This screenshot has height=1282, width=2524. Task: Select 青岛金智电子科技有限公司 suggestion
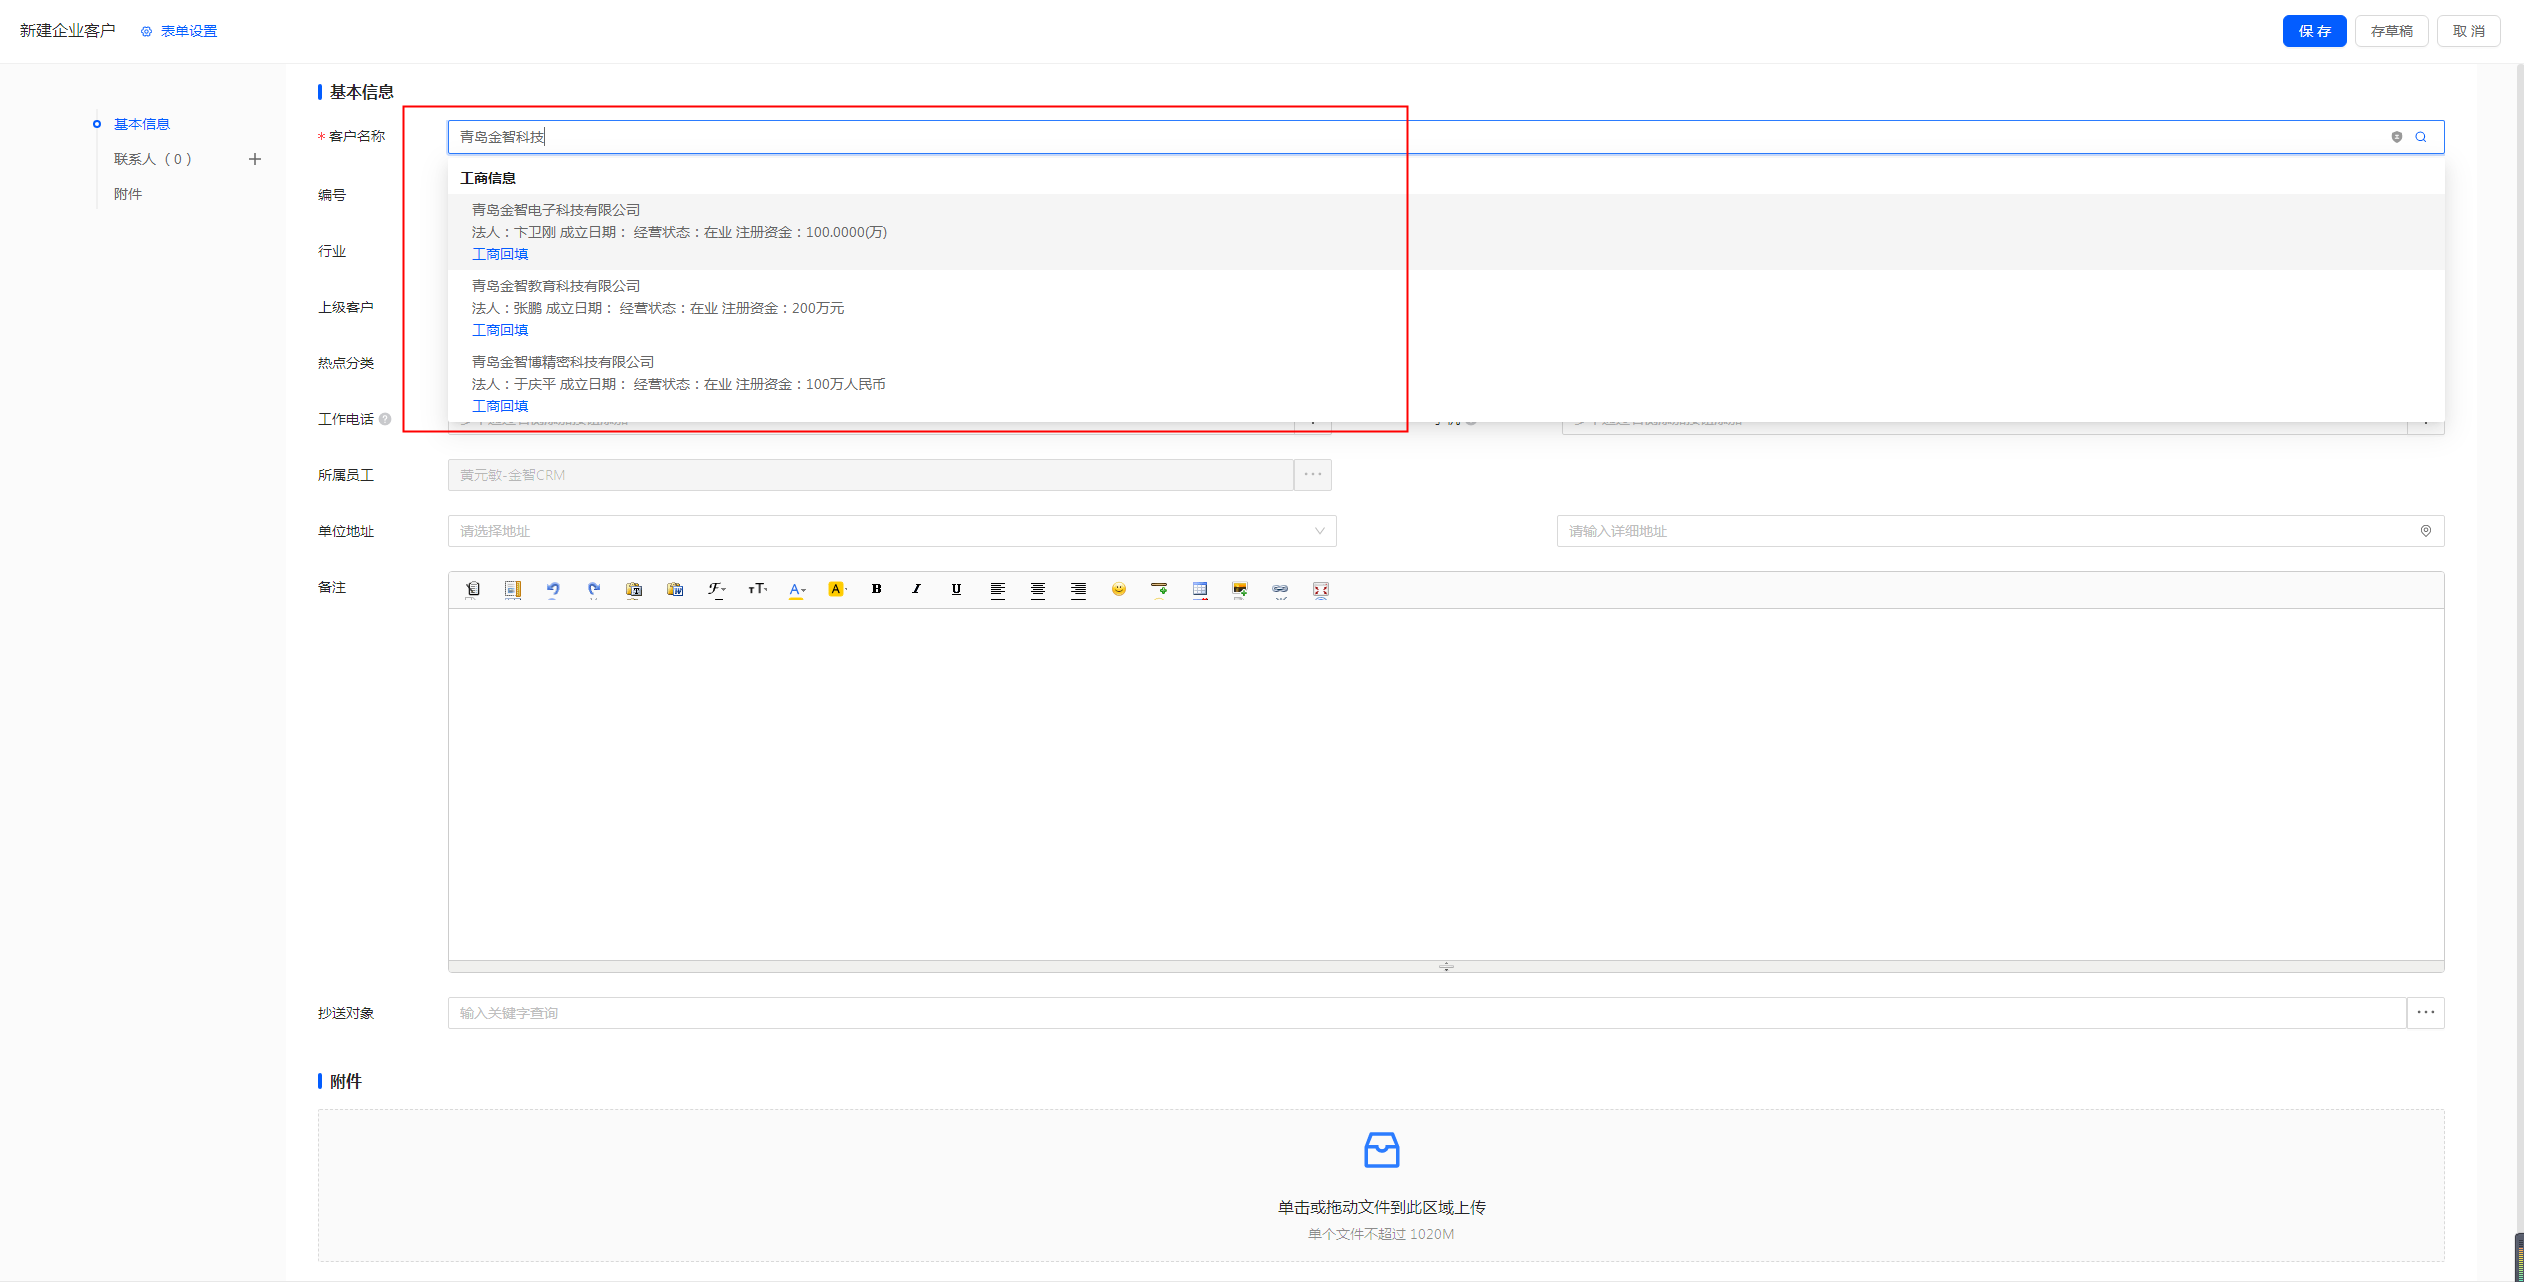(556, 210)
